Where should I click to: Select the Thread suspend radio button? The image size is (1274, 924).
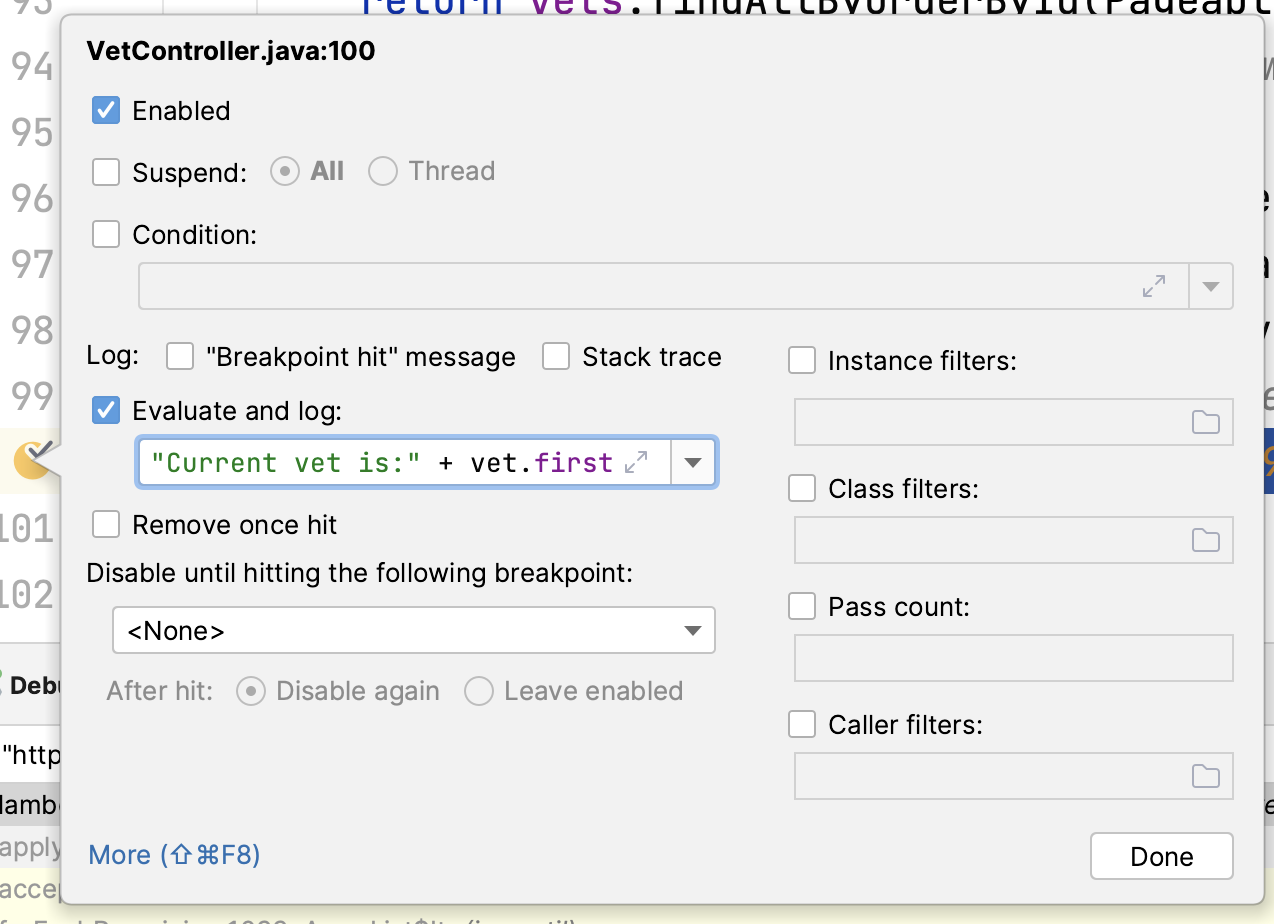point(383,172)
